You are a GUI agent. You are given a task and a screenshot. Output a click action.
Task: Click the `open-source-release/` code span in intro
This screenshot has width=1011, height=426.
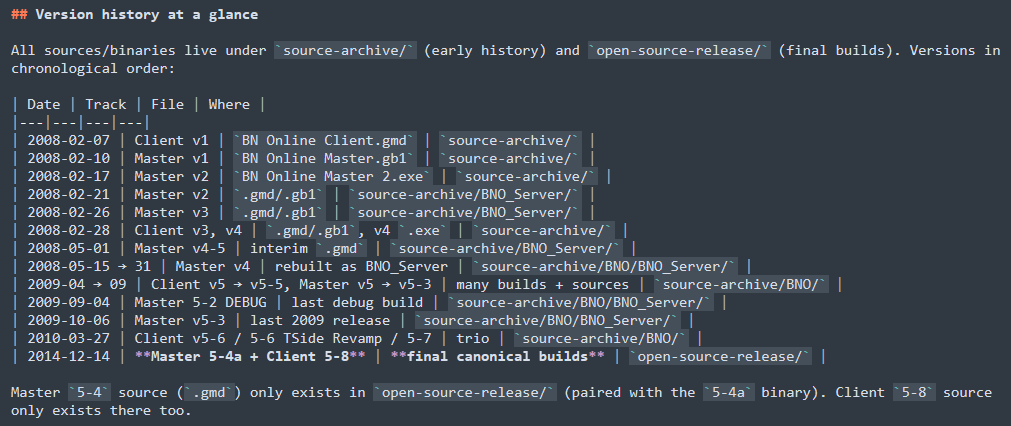[679, 50]
